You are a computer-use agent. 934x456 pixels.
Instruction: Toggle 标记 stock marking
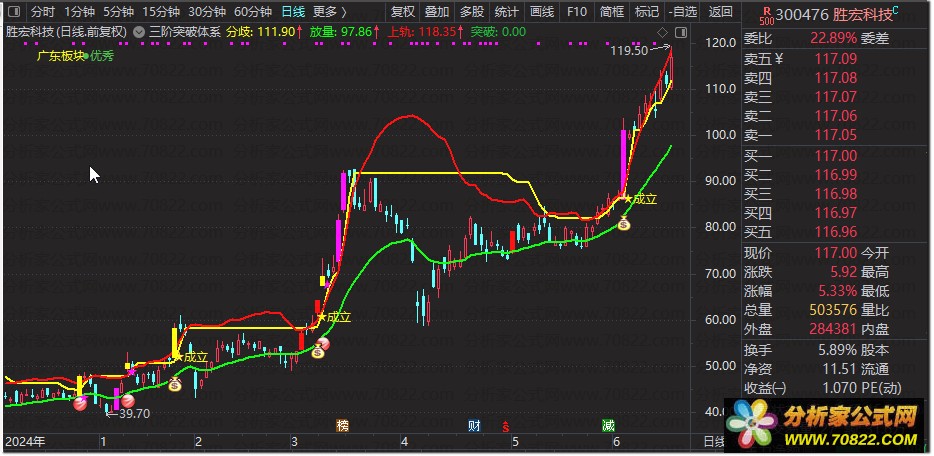click(x=647, y=11)
